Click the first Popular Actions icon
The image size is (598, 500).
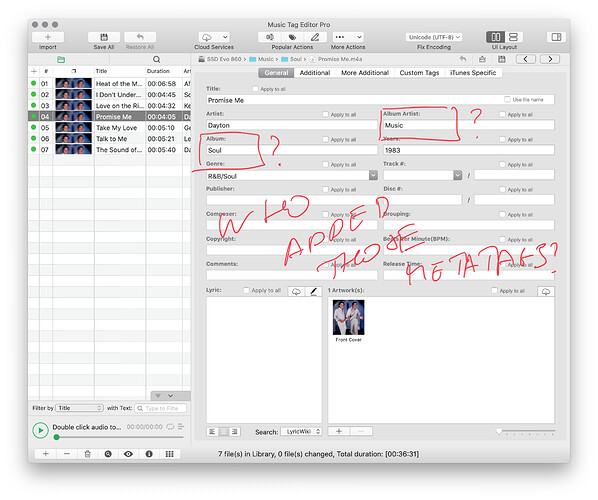pos(270,37)
